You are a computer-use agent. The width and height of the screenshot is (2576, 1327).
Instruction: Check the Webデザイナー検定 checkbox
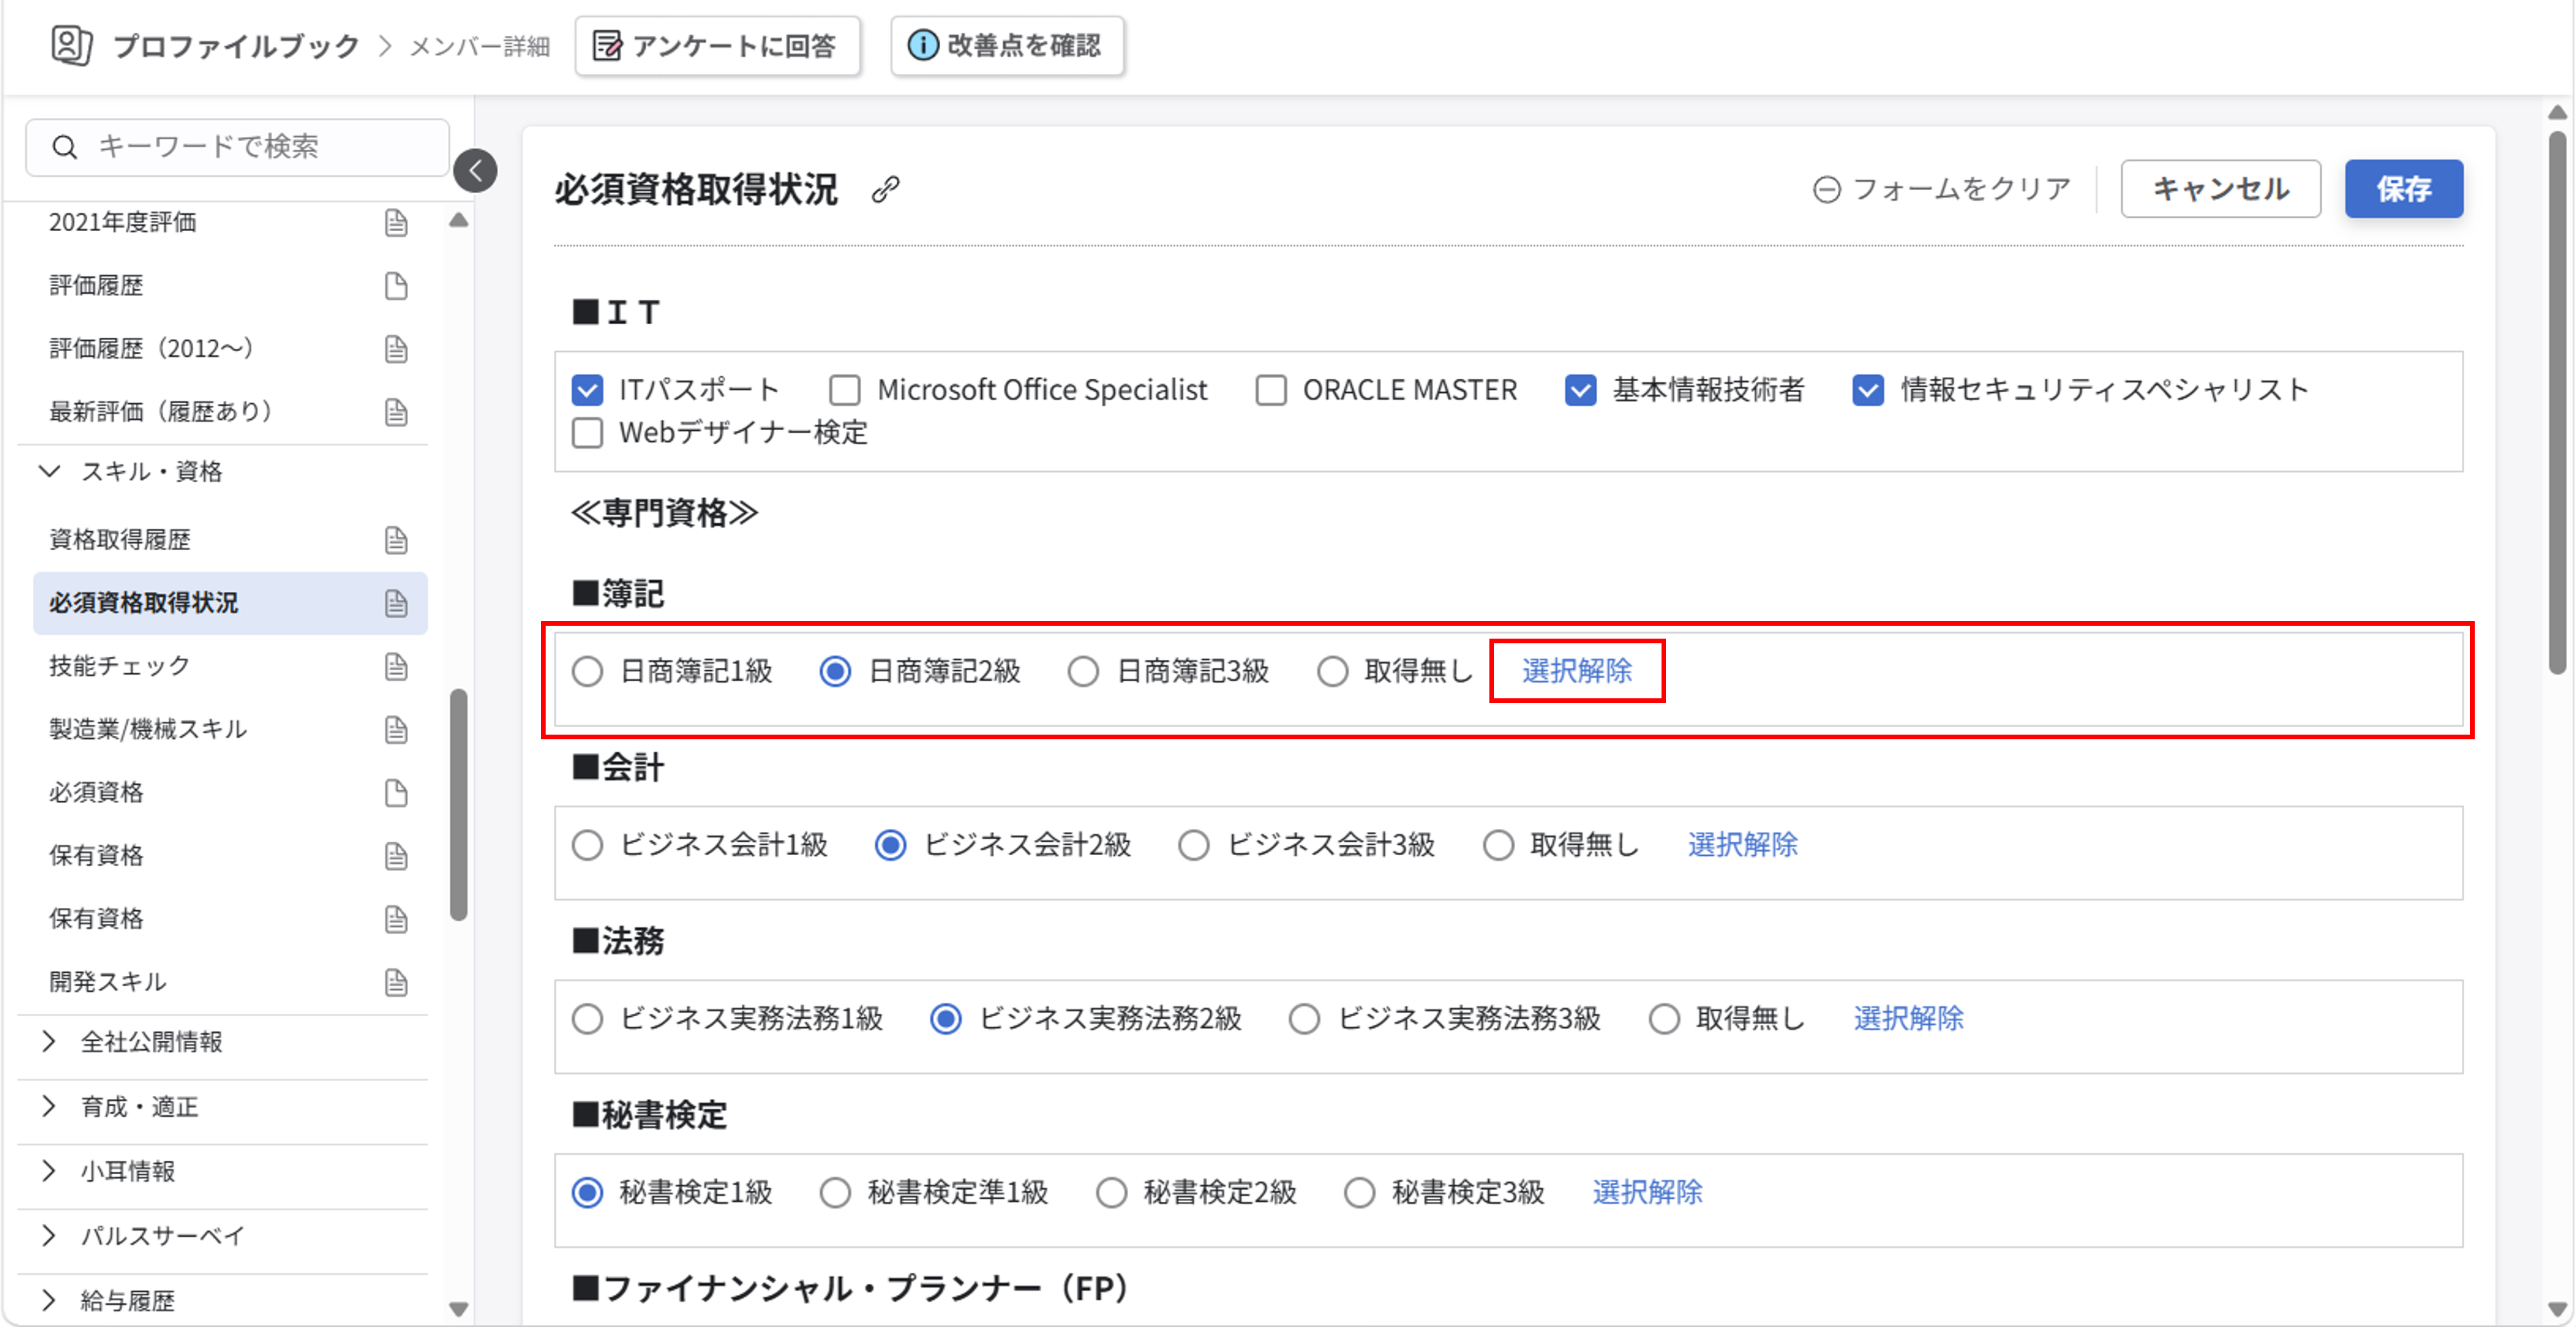pyautogui.click(x=587, y=433)
